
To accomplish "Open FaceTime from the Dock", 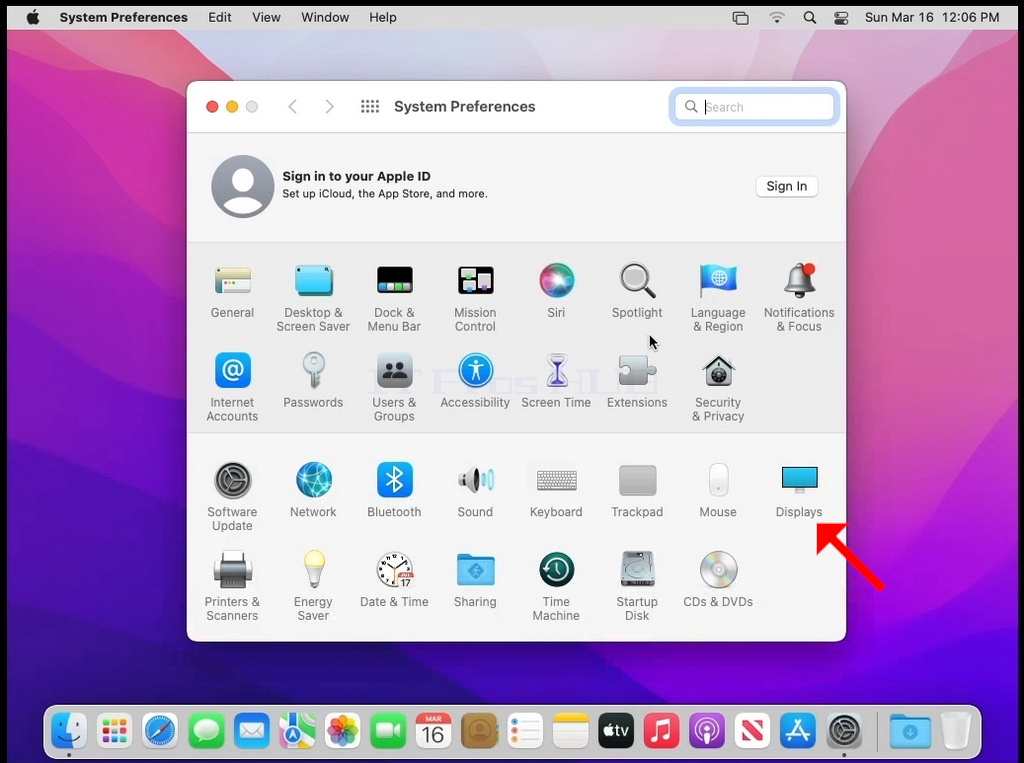I will [388, 730].
